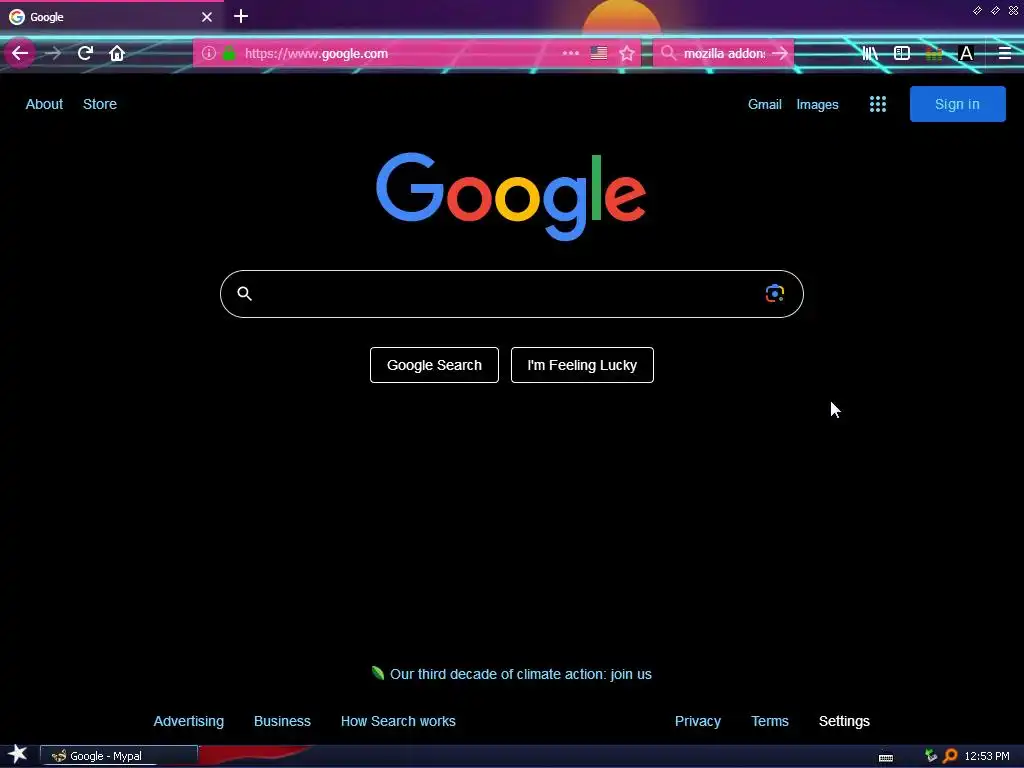Viewport: 1024px width, 768px height.
Task: Click I'm Feeling Lucky button
Action: point(582,365)
